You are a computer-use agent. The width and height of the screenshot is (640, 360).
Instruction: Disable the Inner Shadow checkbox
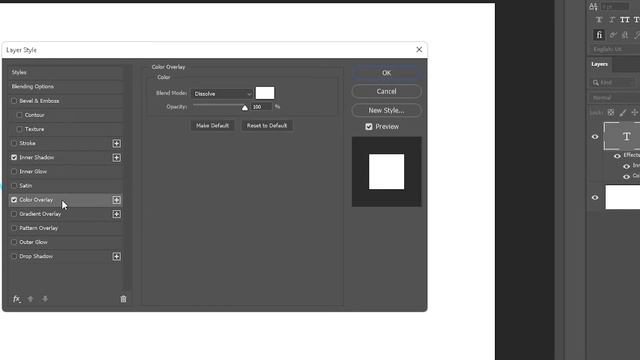click(14, 158)
